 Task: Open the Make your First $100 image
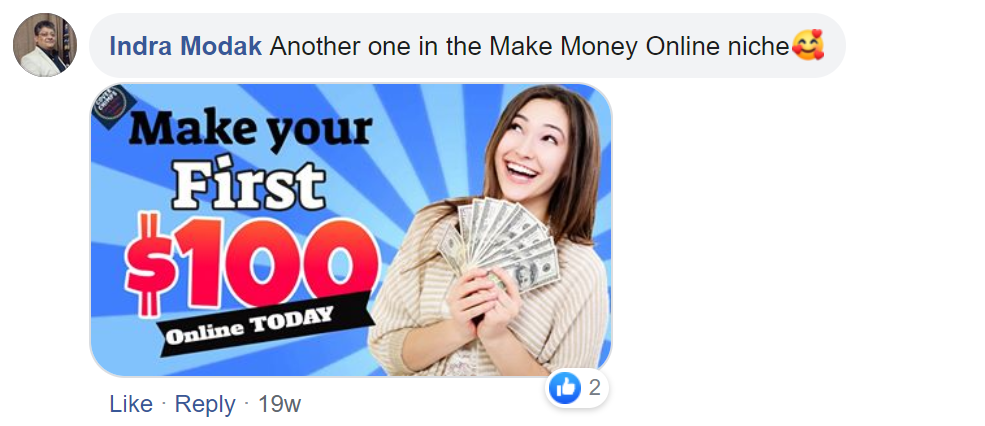tap(351, 230)
